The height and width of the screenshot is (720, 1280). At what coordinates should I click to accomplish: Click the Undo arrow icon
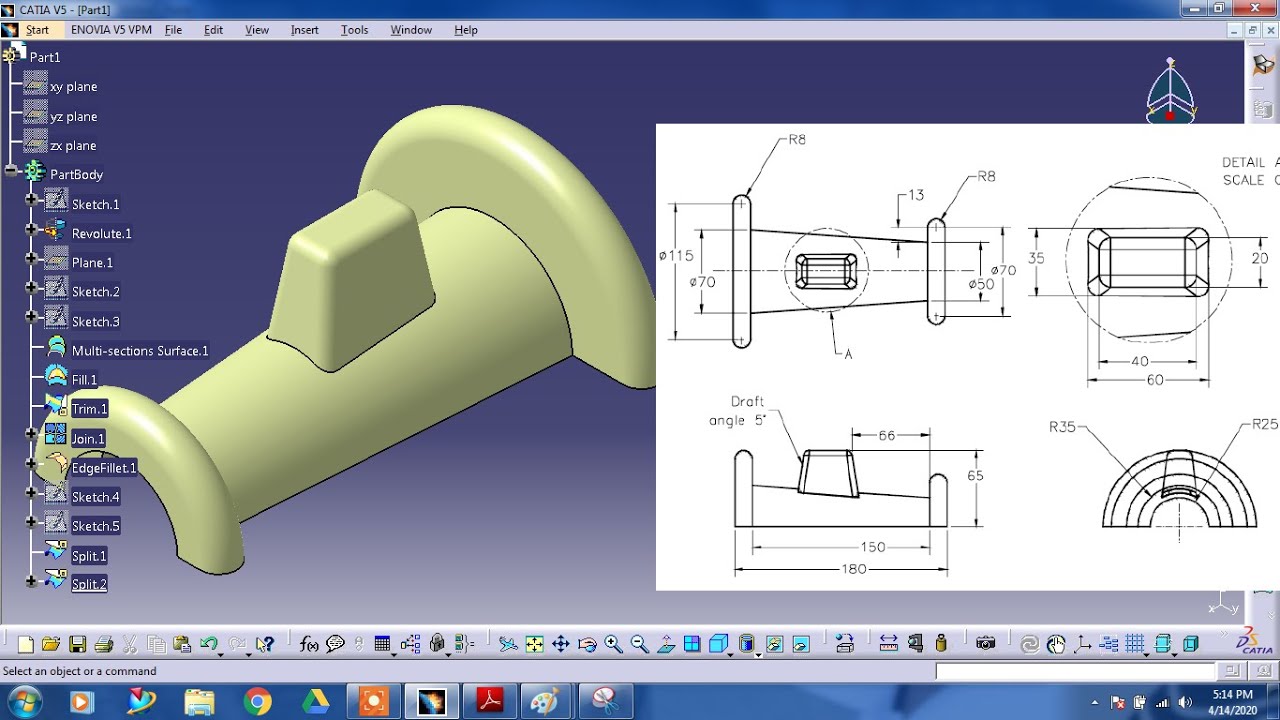208,643
